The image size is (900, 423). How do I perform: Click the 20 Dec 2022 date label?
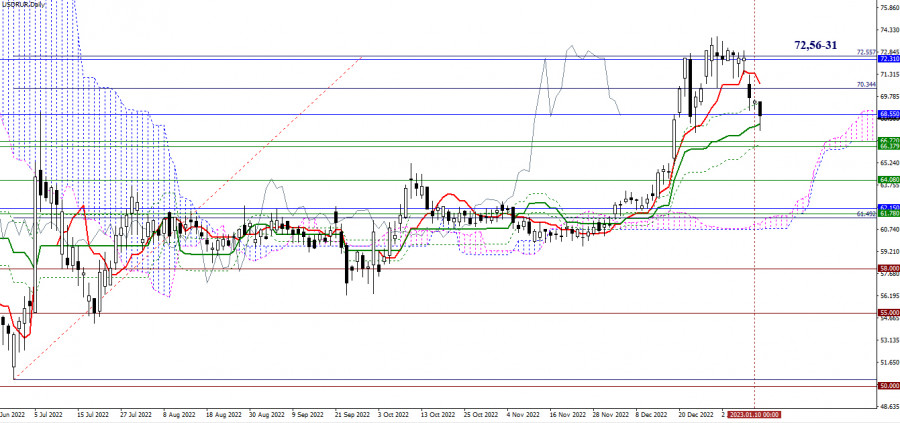coord(698,412)
